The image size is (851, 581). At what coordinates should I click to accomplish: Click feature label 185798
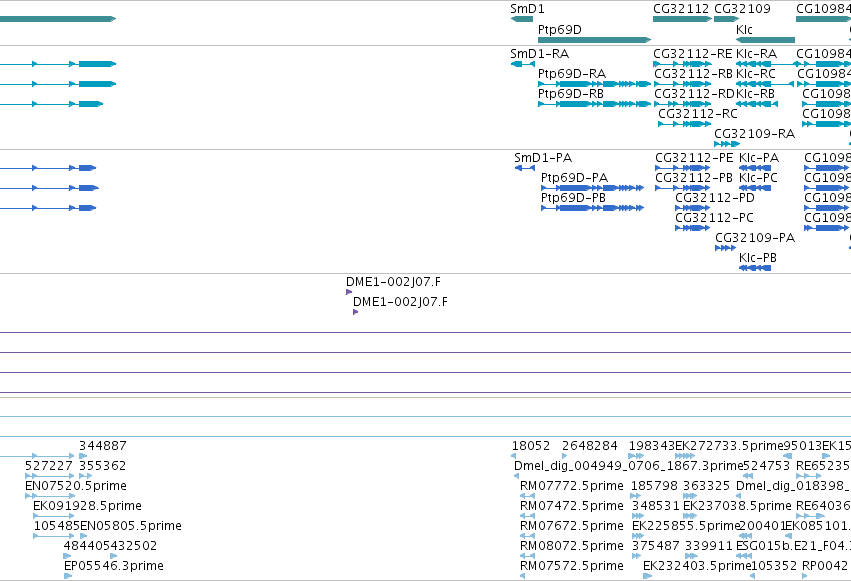click(x=655, y=486)
